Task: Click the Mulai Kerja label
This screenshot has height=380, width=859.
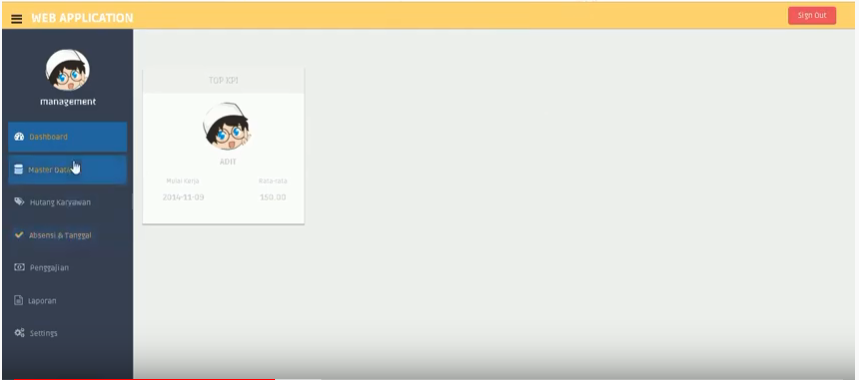Action: coord(182,181)
